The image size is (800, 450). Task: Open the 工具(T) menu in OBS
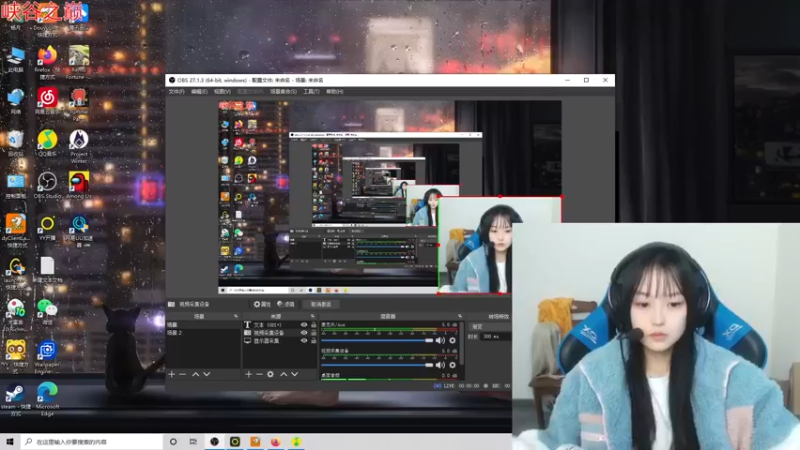311,91
